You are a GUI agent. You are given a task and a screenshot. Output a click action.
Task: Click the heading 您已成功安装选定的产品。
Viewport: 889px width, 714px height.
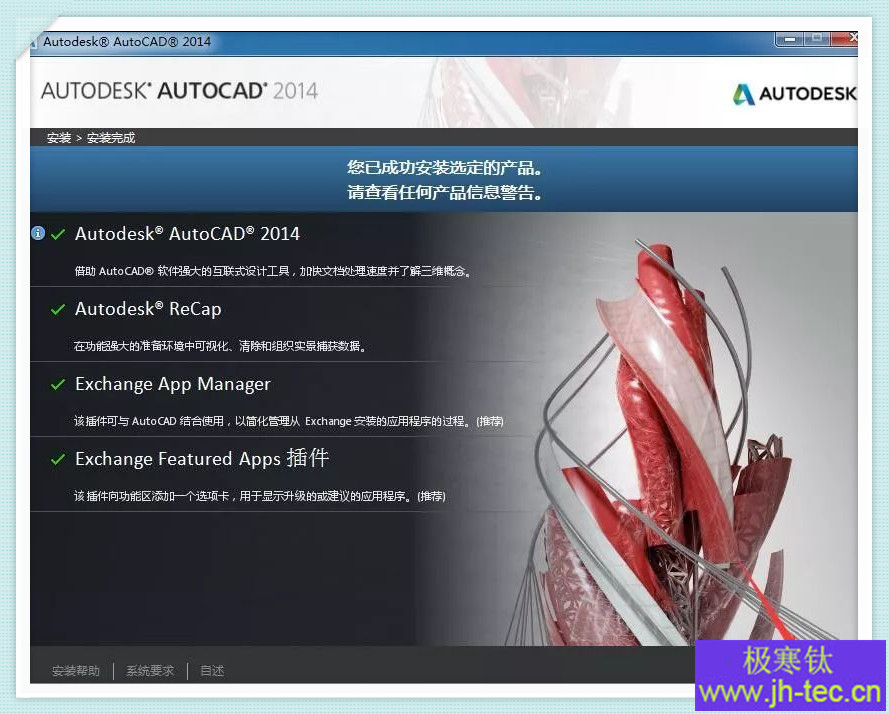click(444, 167)
